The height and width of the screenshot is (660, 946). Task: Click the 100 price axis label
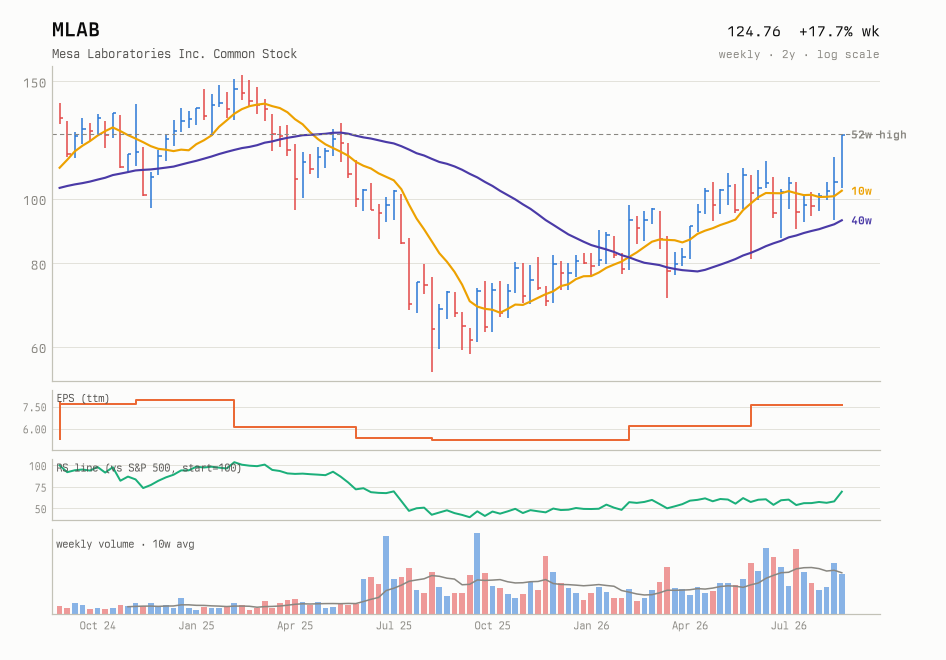coord(35,200)
